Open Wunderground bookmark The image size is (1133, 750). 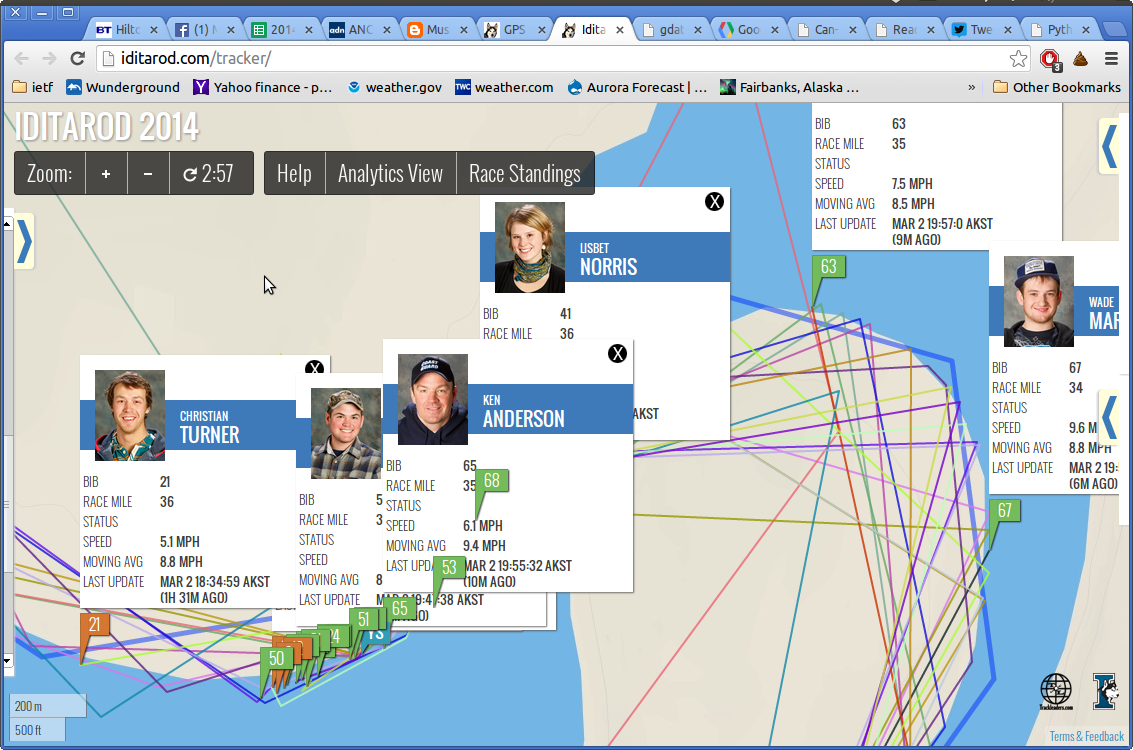[x=123, y=87]
